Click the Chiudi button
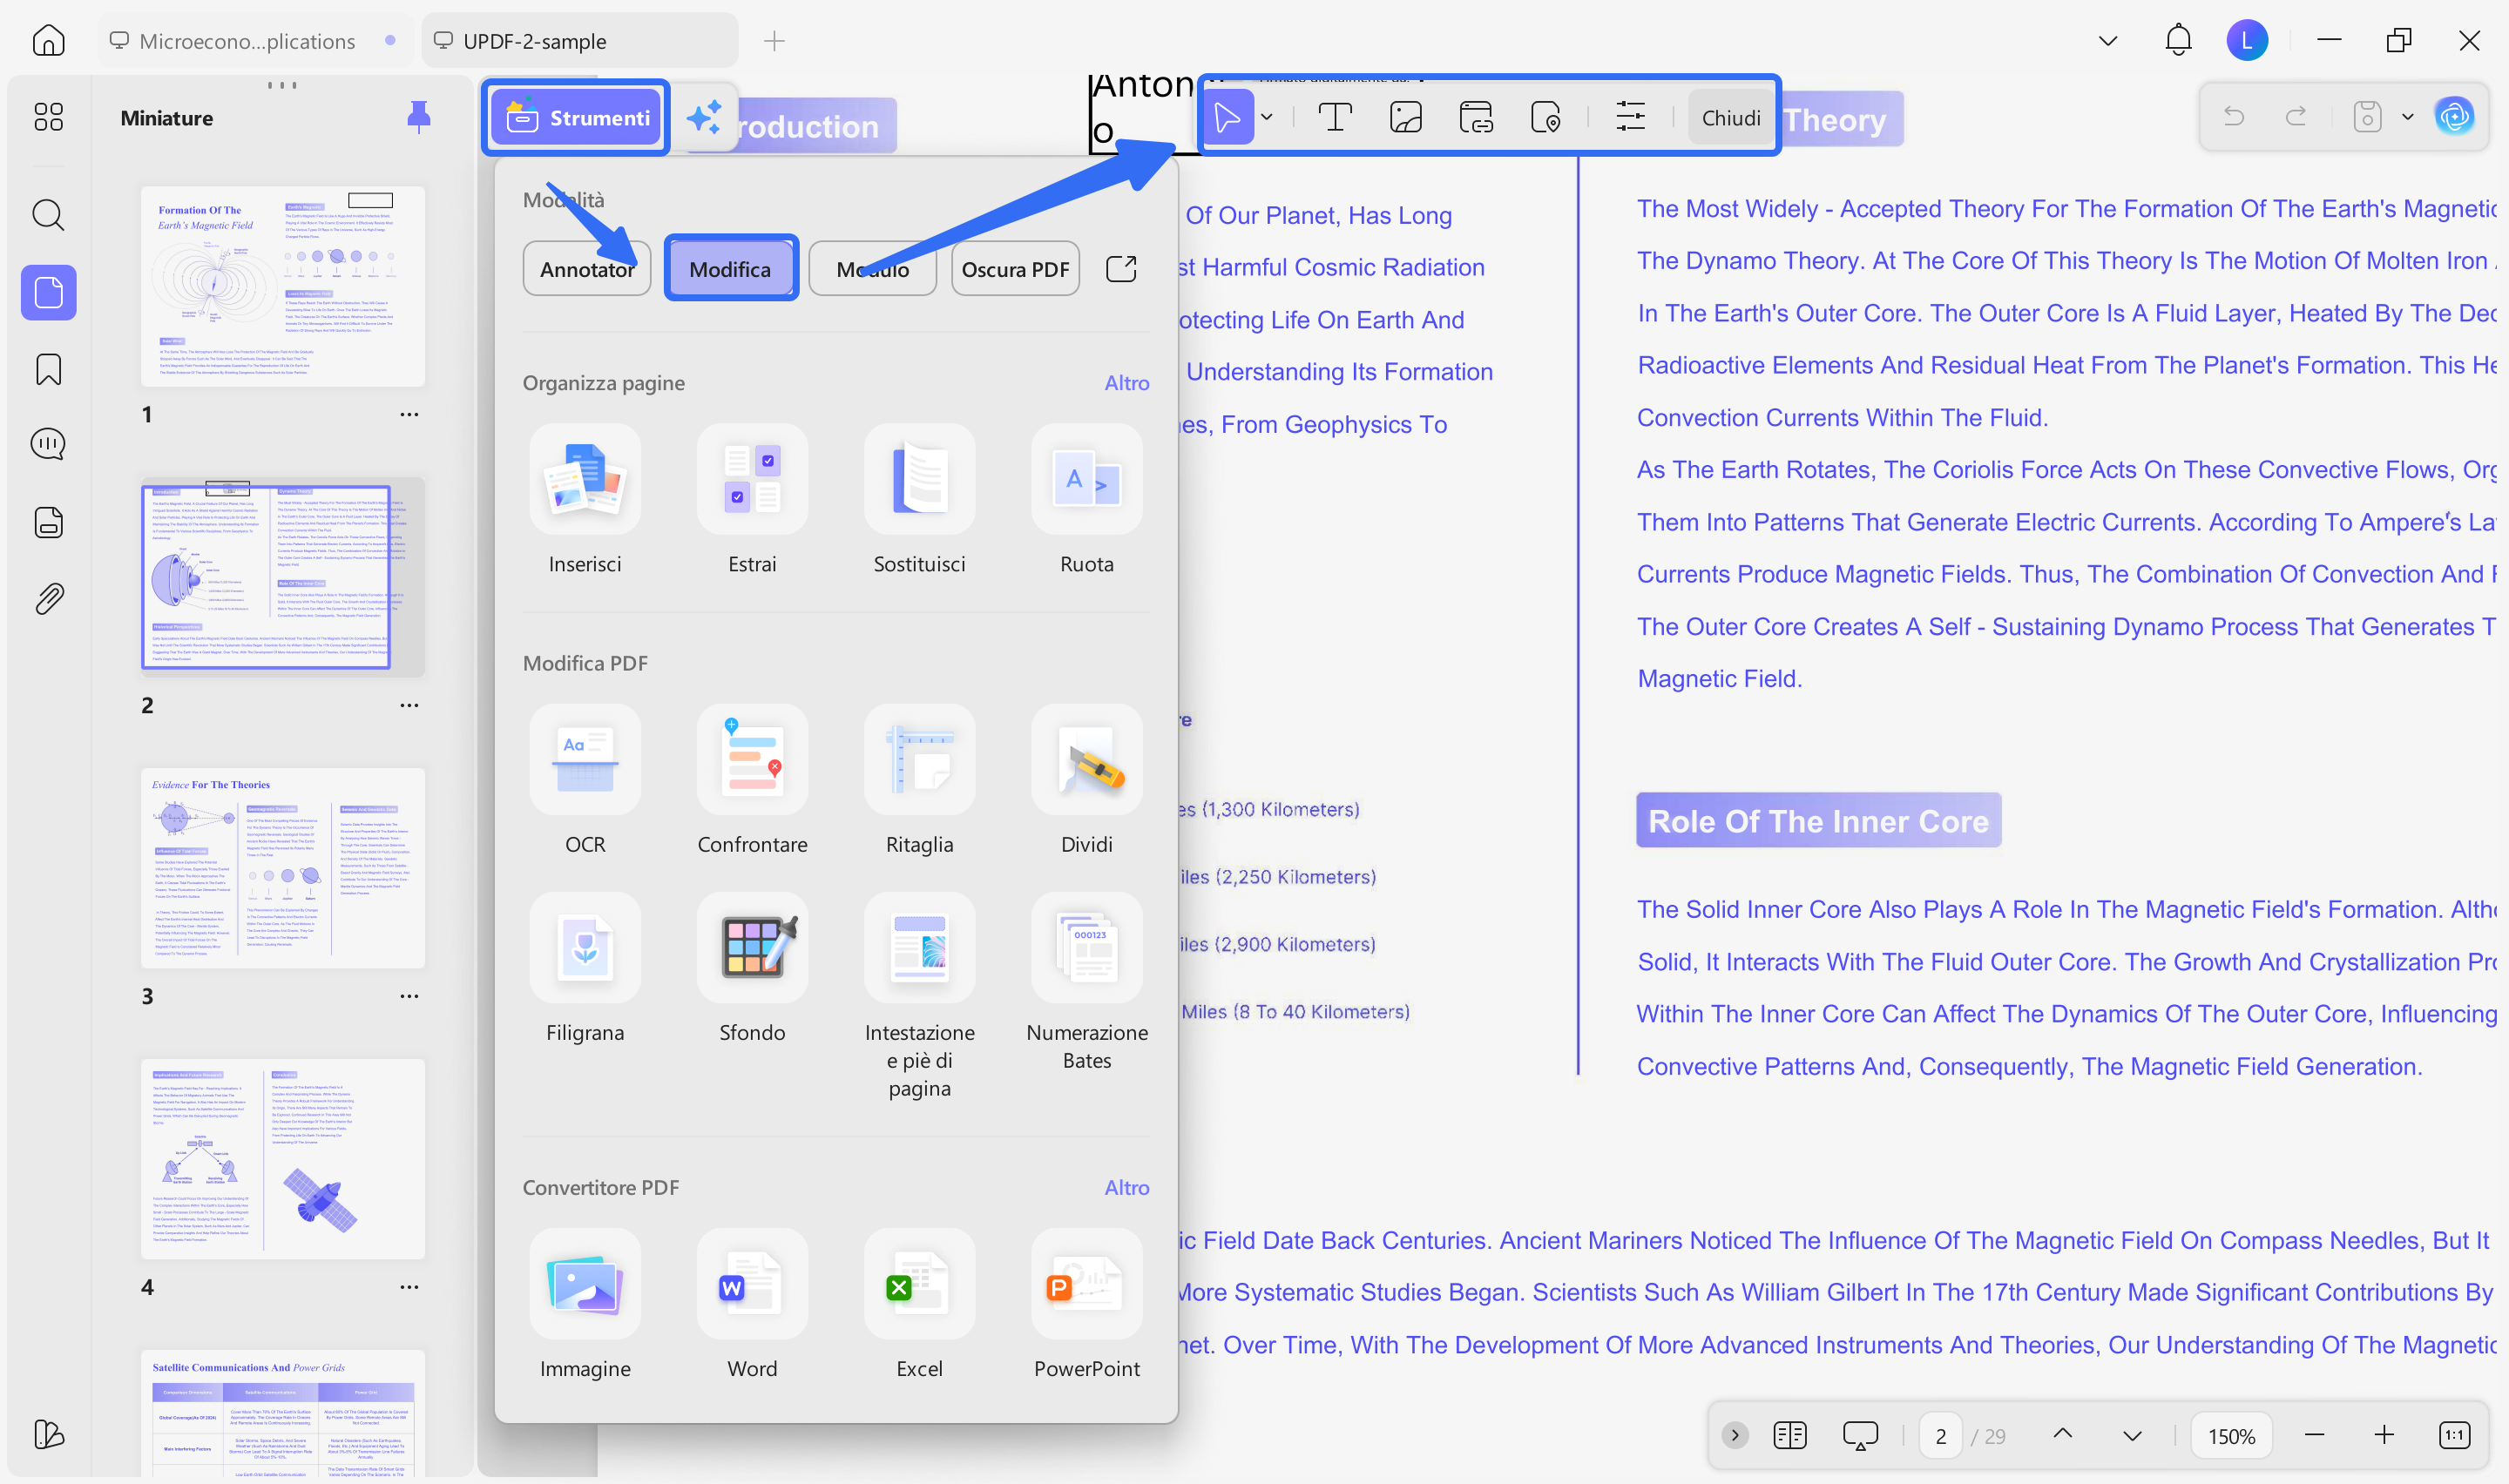 (1731, 117)
